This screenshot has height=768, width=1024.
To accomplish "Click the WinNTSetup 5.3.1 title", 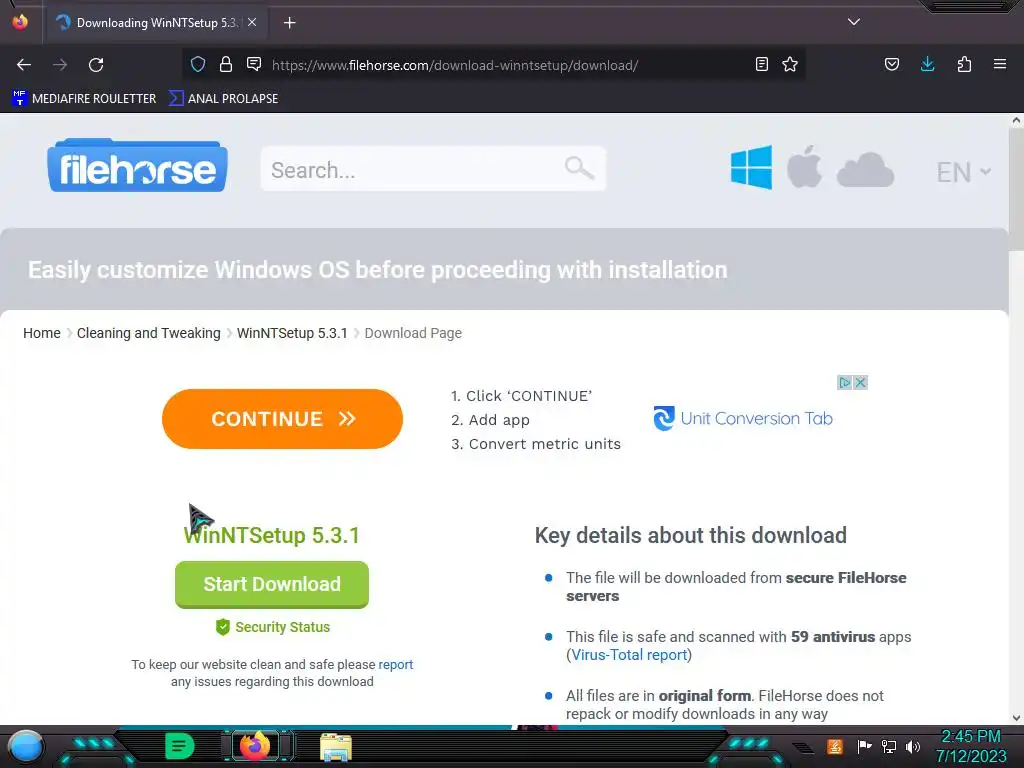I will 272,536.
